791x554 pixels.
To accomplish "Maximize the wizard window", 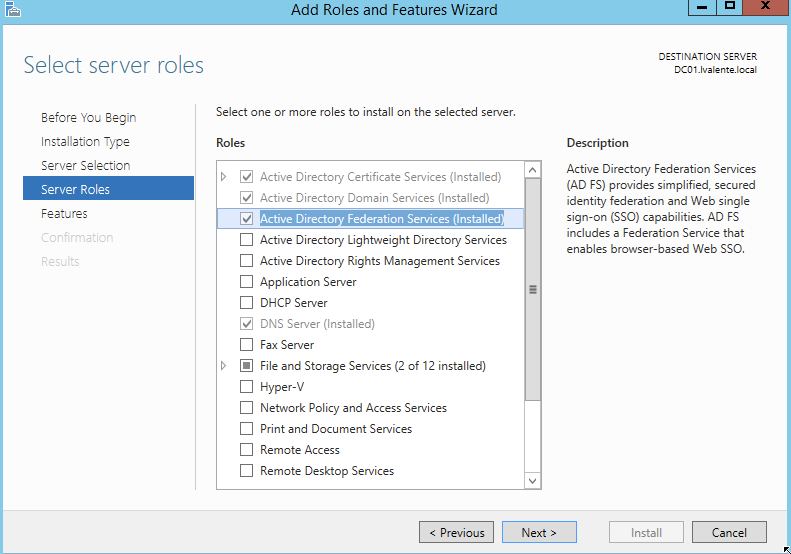I will 731,7.
